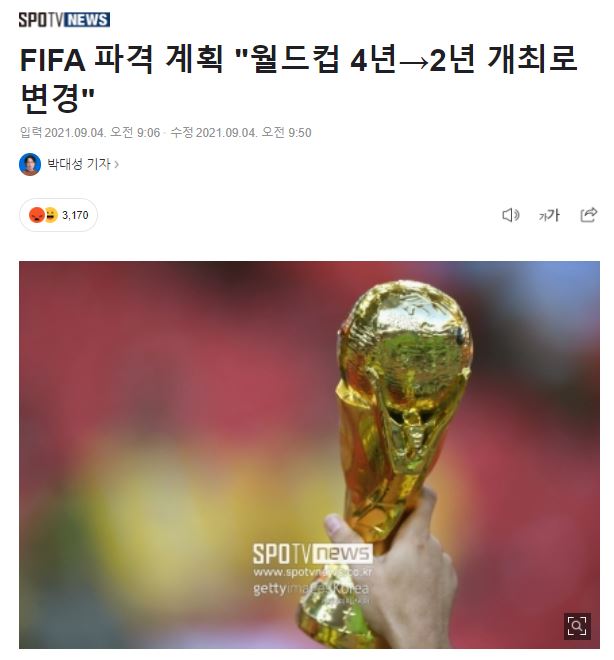
Task: Select the FIFA 파격 계획 headline
Action: pyautogui.click(x=298, y=80)
